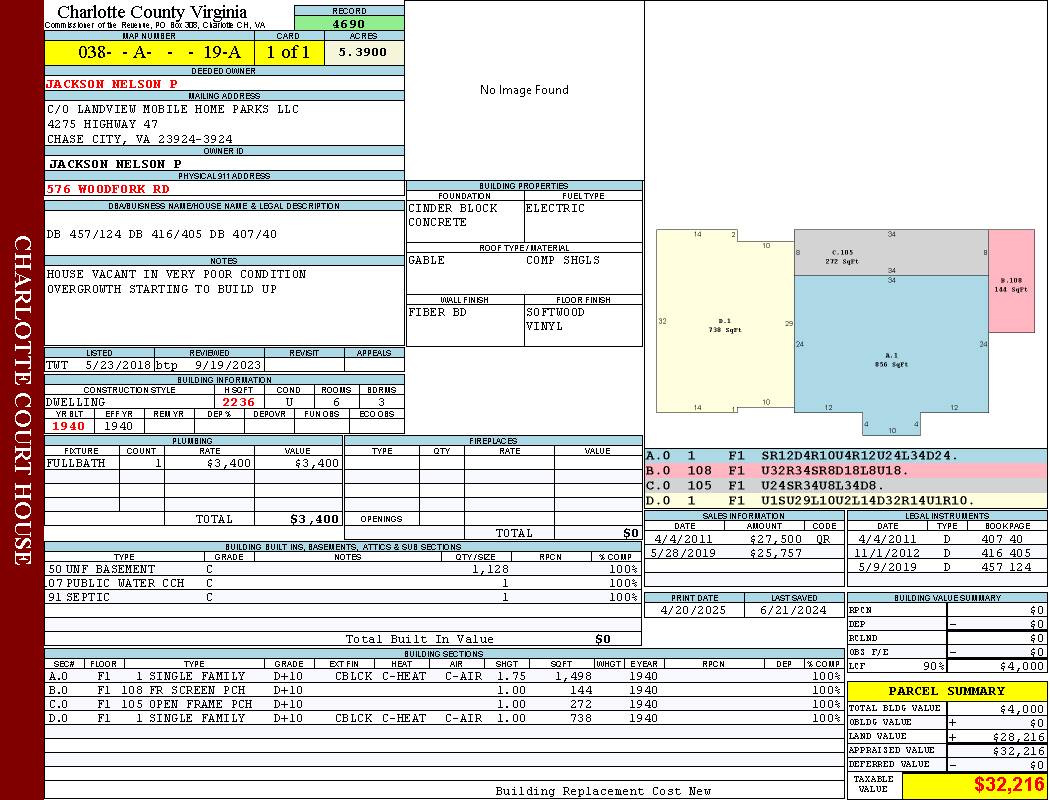
Task: Click the card indicator "1 of 1"
Action: pos(289,53)
